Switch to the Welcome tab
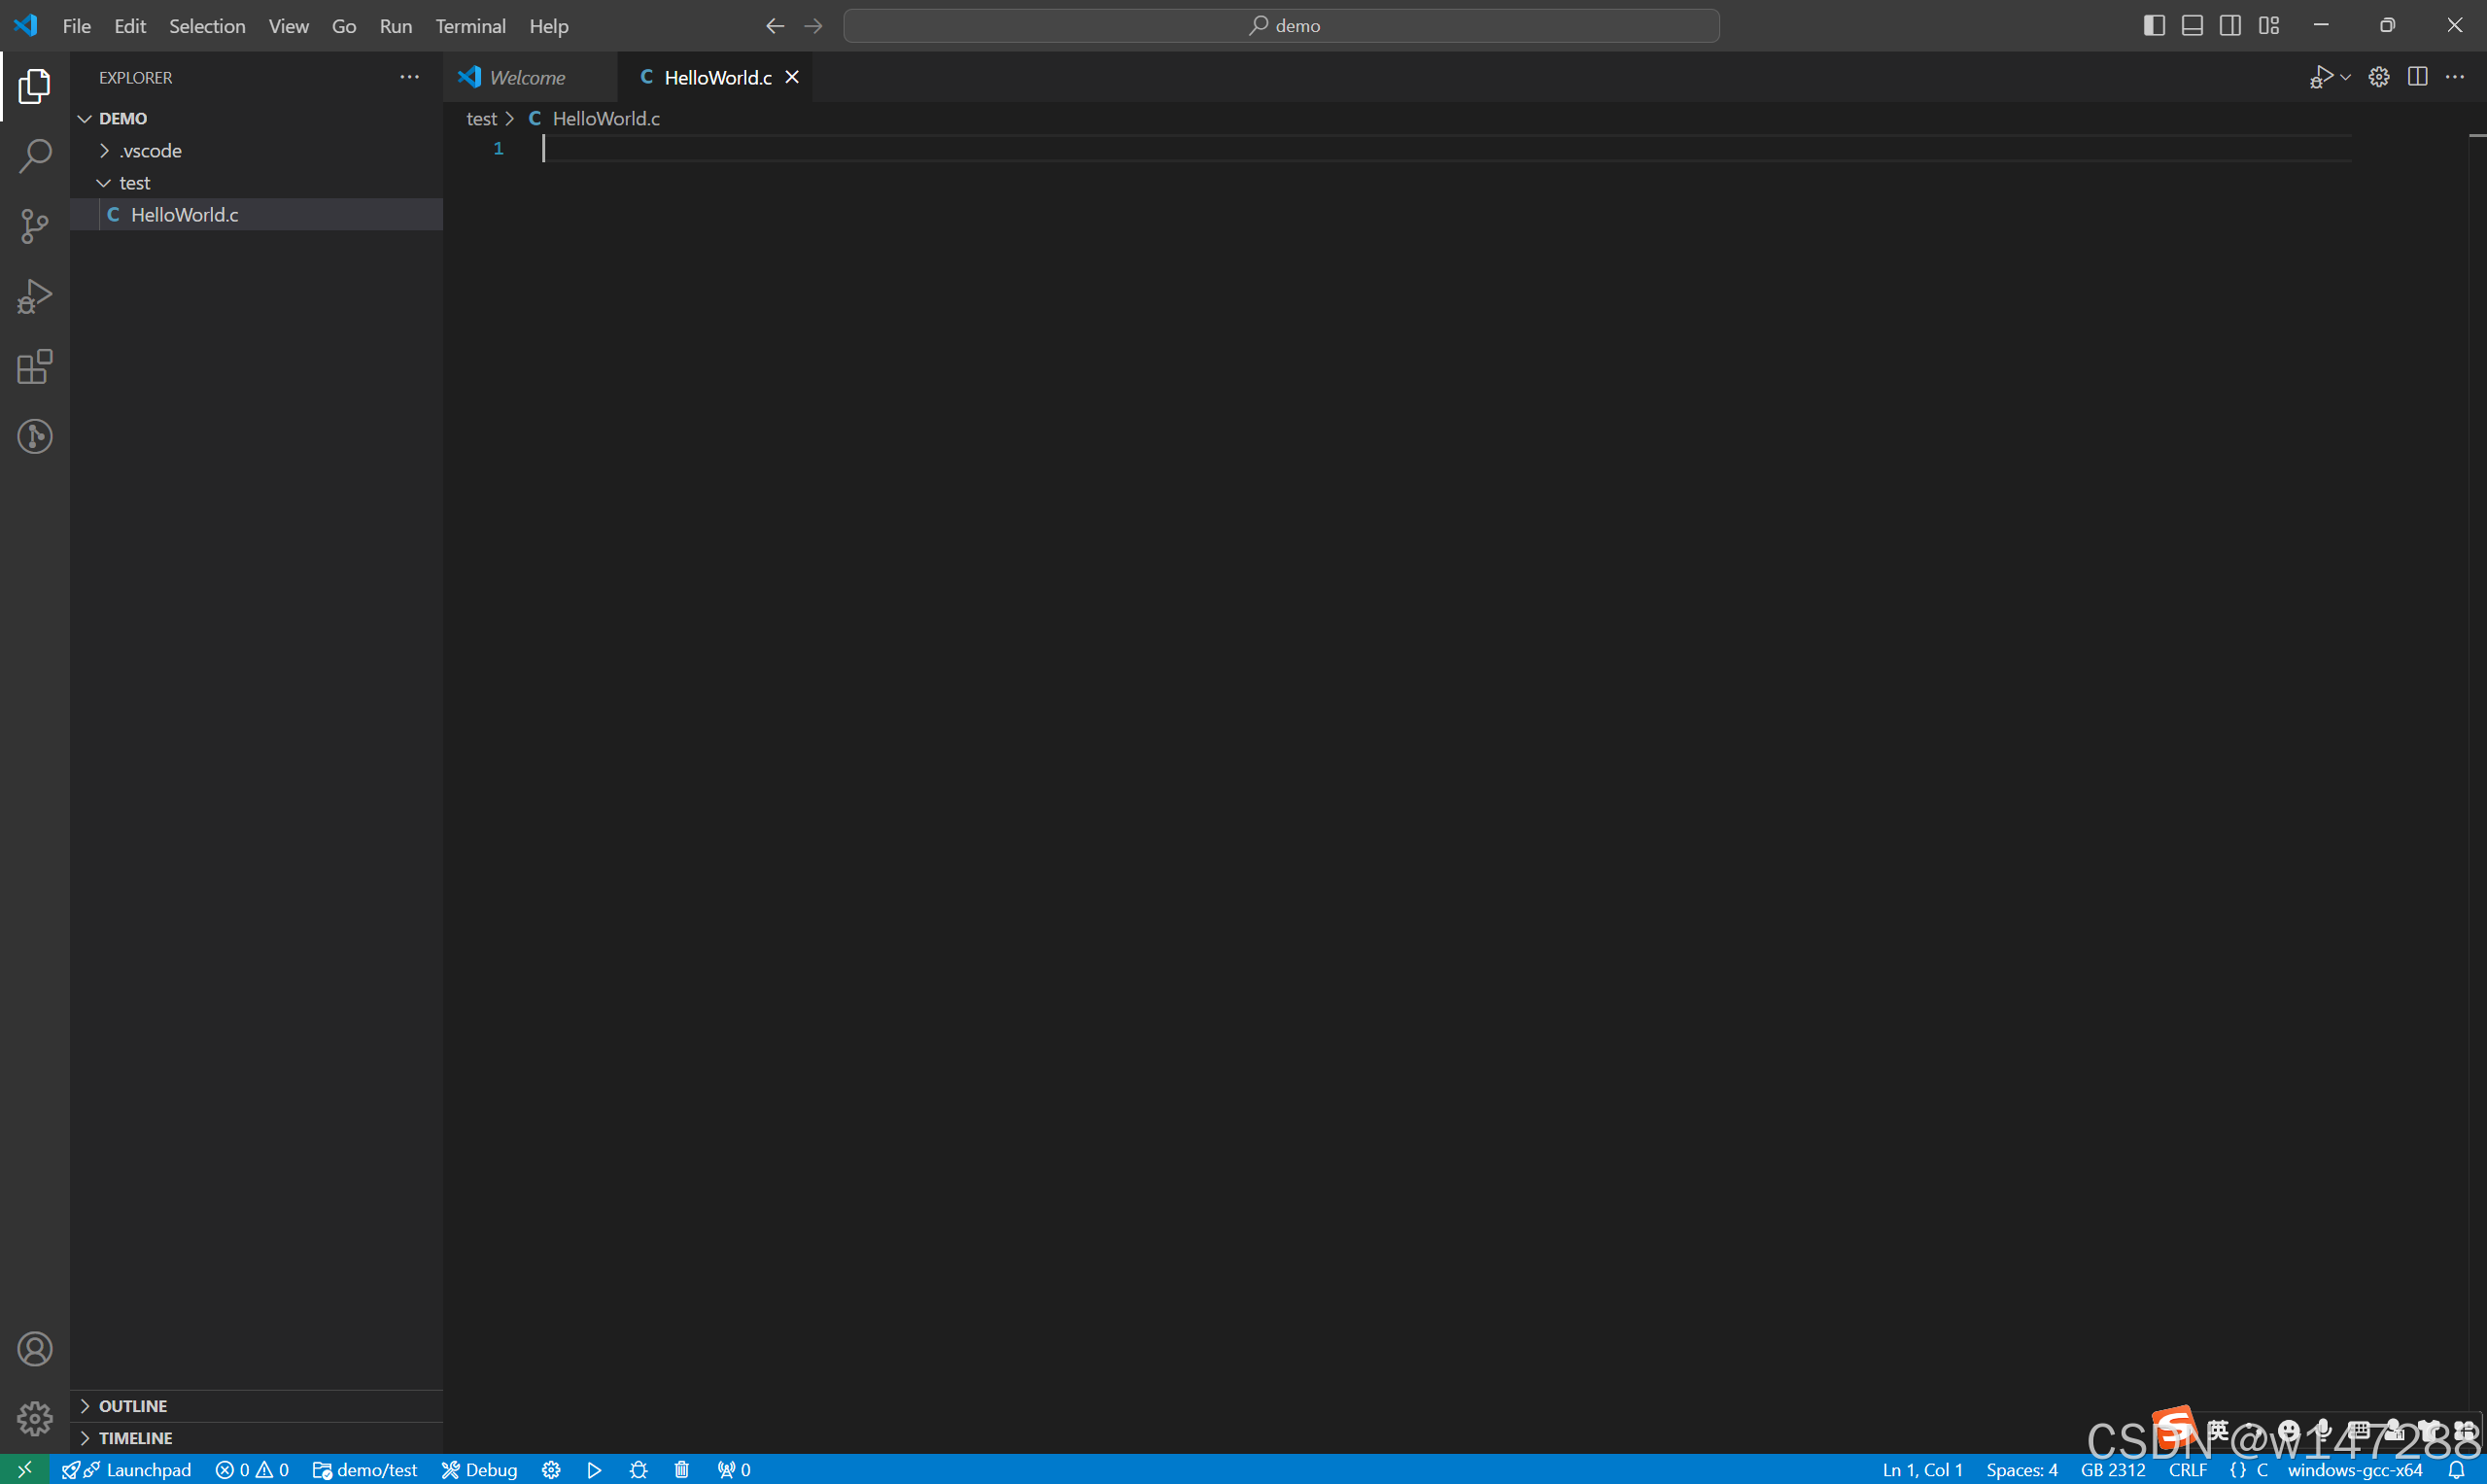2487x1484 pixels. coord(527,78)
